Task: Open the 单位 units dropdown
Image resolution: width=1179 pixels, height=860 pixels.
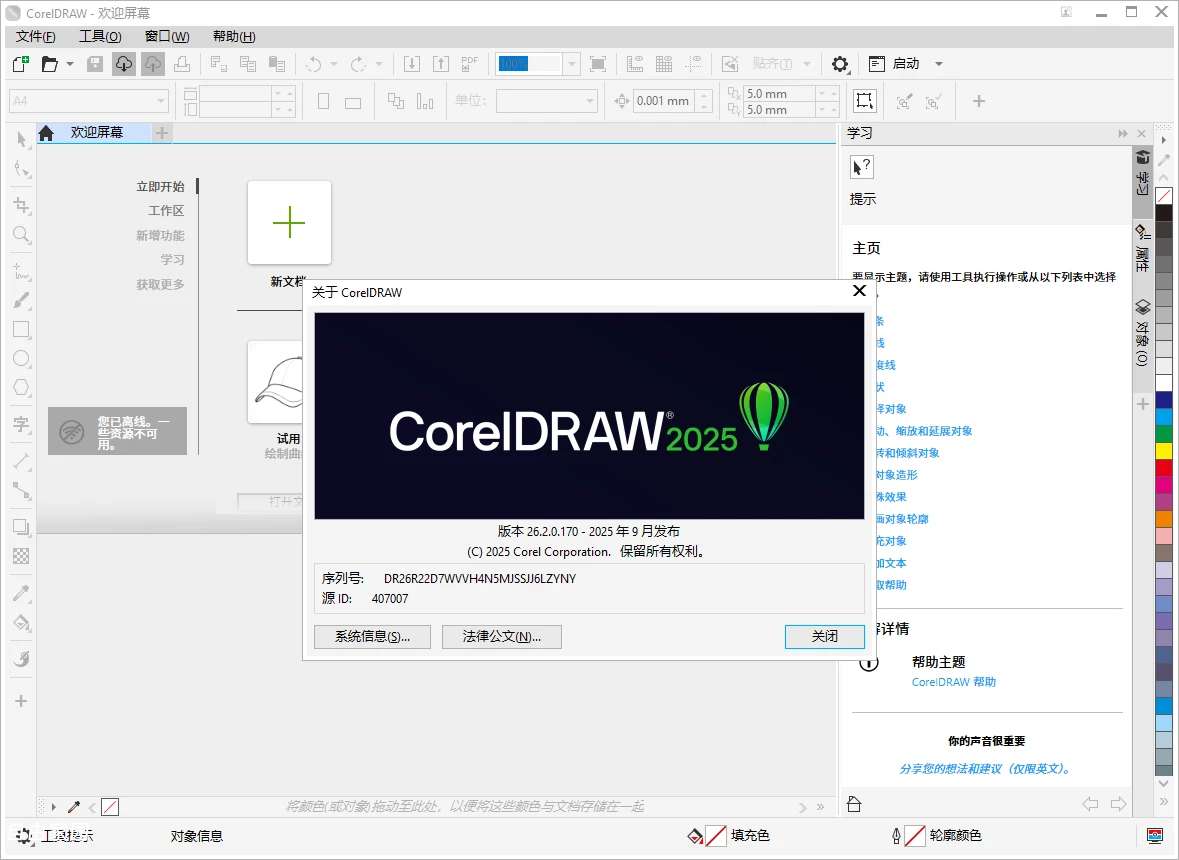Action: (590, 100)
